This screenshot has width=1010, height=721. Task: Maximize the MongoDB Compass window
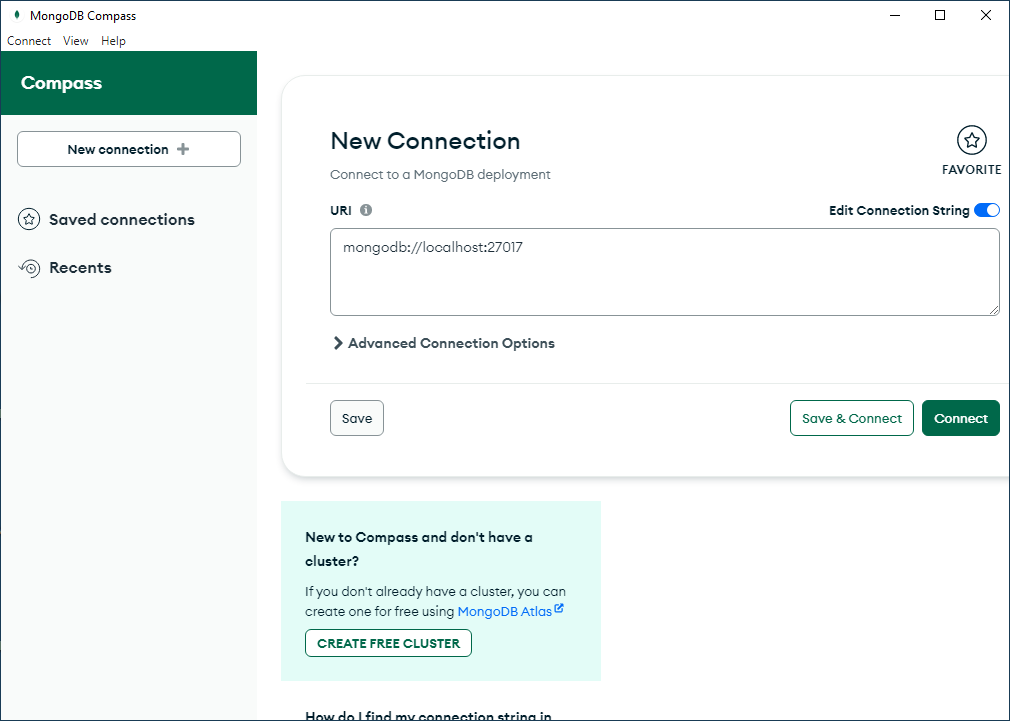[x=939, y=15]
